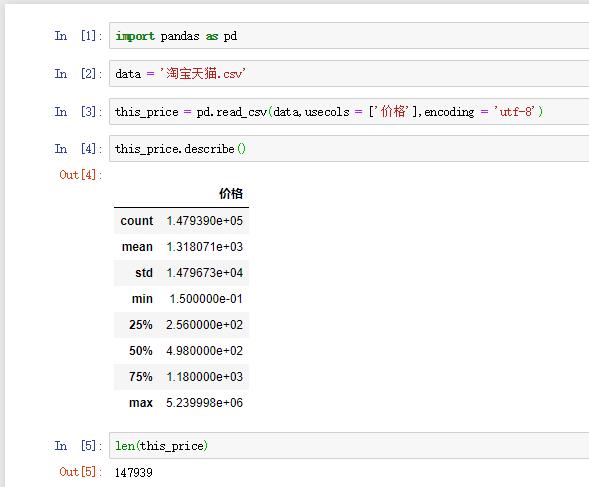Image resolution: width=589 pixels, height=487 pixels.
Task: Click the min row value 1.500000e-01
Action: 206,299
